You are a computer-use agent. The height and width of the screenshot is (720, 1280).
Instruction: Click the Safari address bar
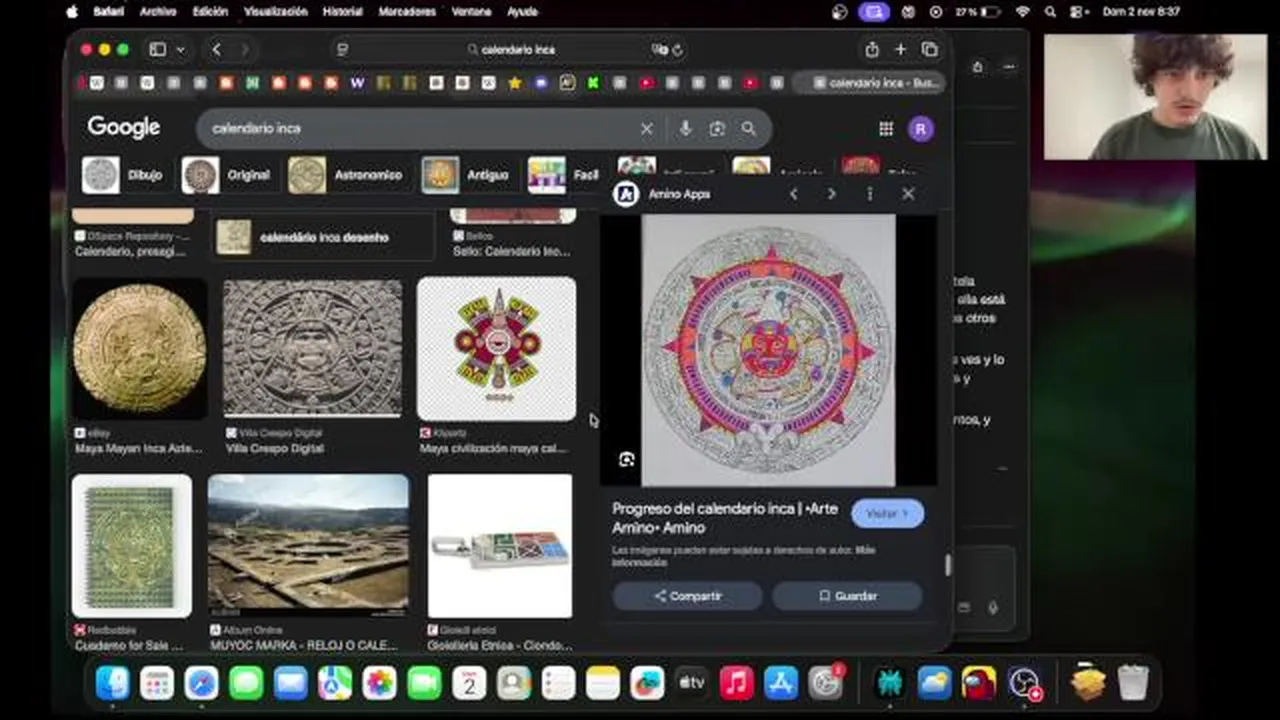pos(510,49)
